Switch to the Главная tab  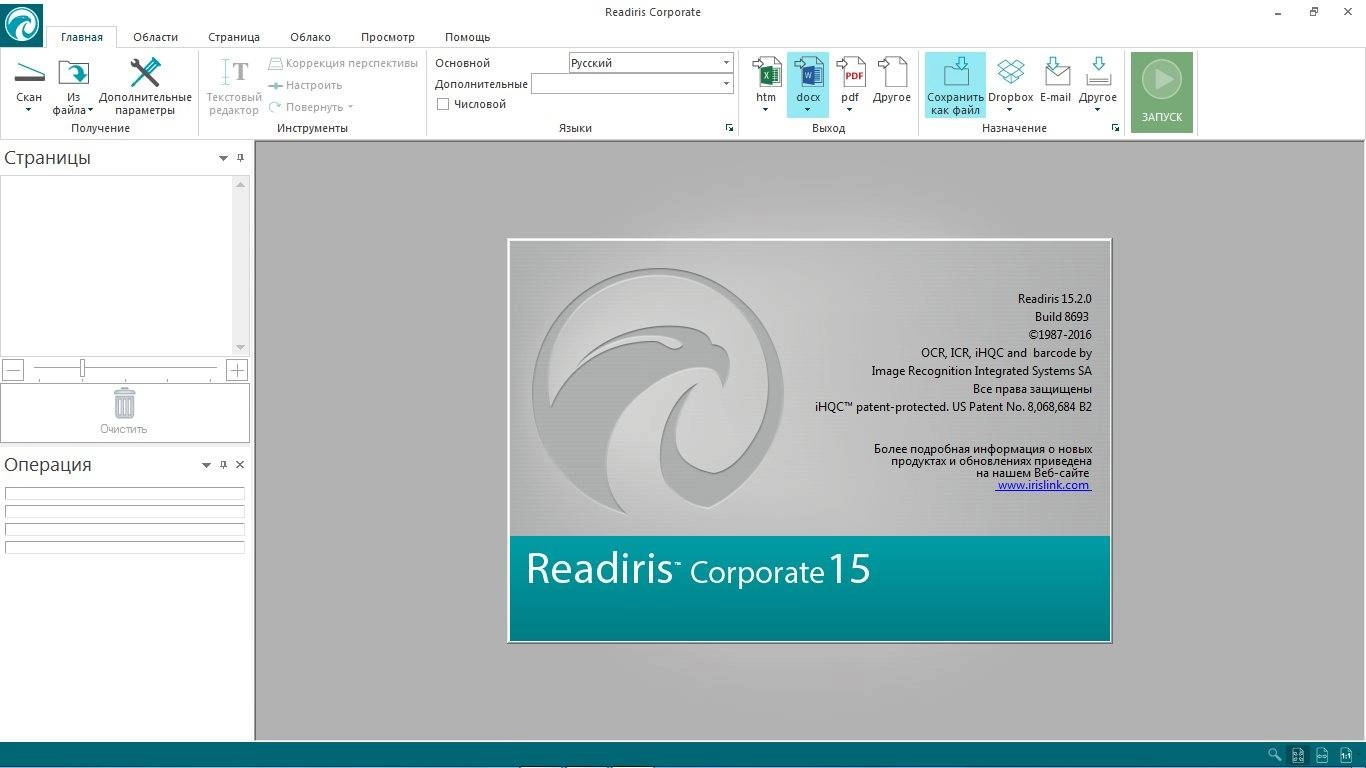[82, 37]
